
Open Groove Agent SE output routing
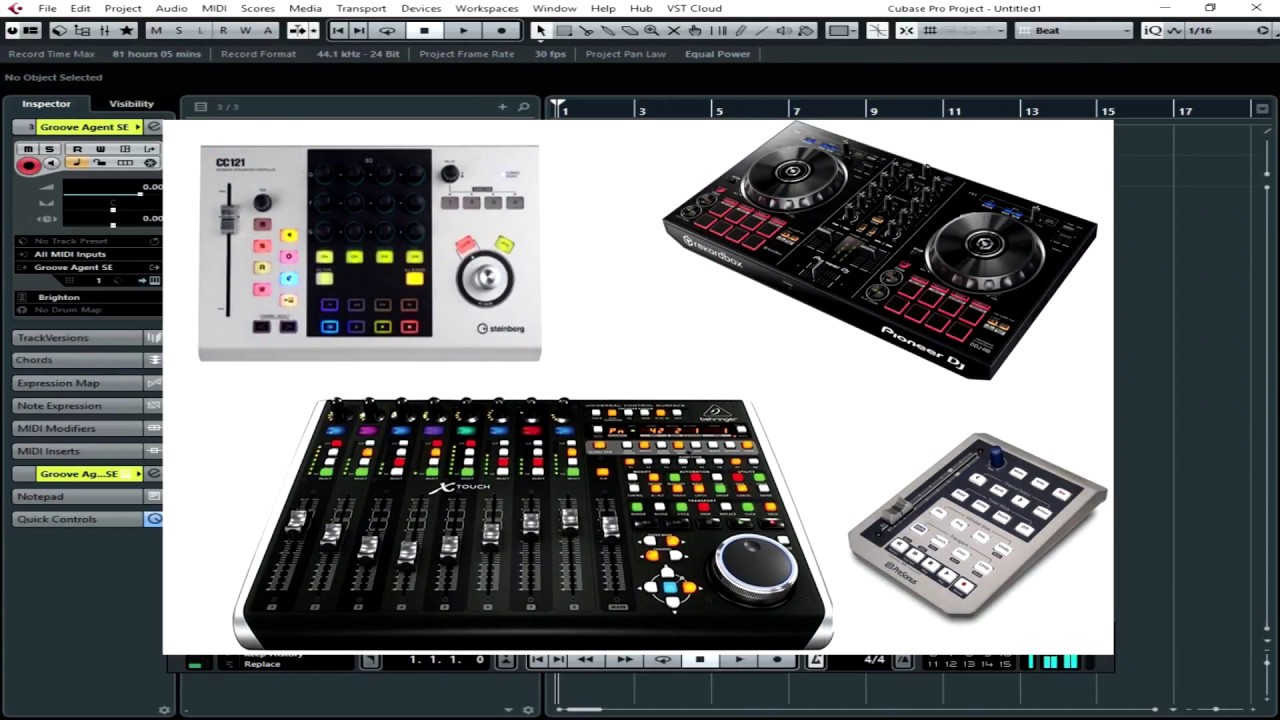(88, 268)
